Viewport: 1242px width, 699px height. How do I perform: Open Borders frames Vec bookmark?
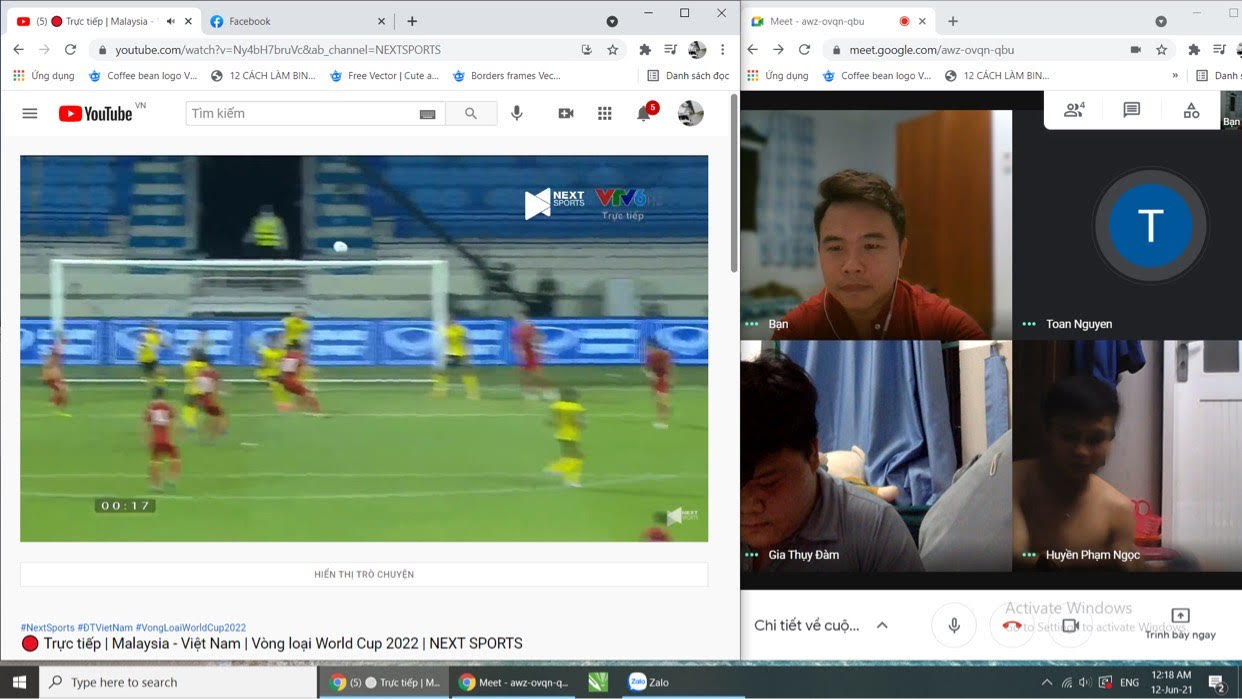point(505,76)
